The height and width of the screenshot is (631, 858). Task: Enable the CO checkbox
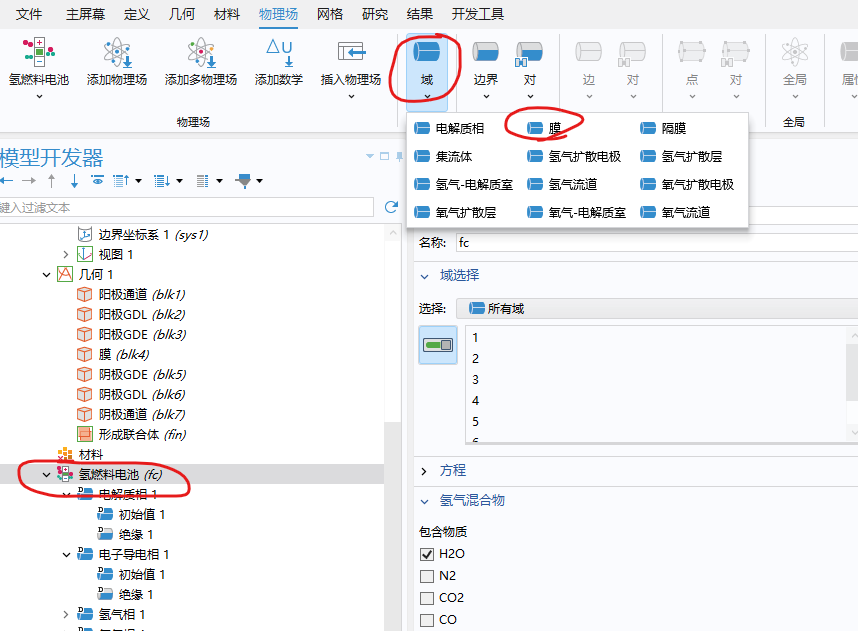tap(427, 620)
